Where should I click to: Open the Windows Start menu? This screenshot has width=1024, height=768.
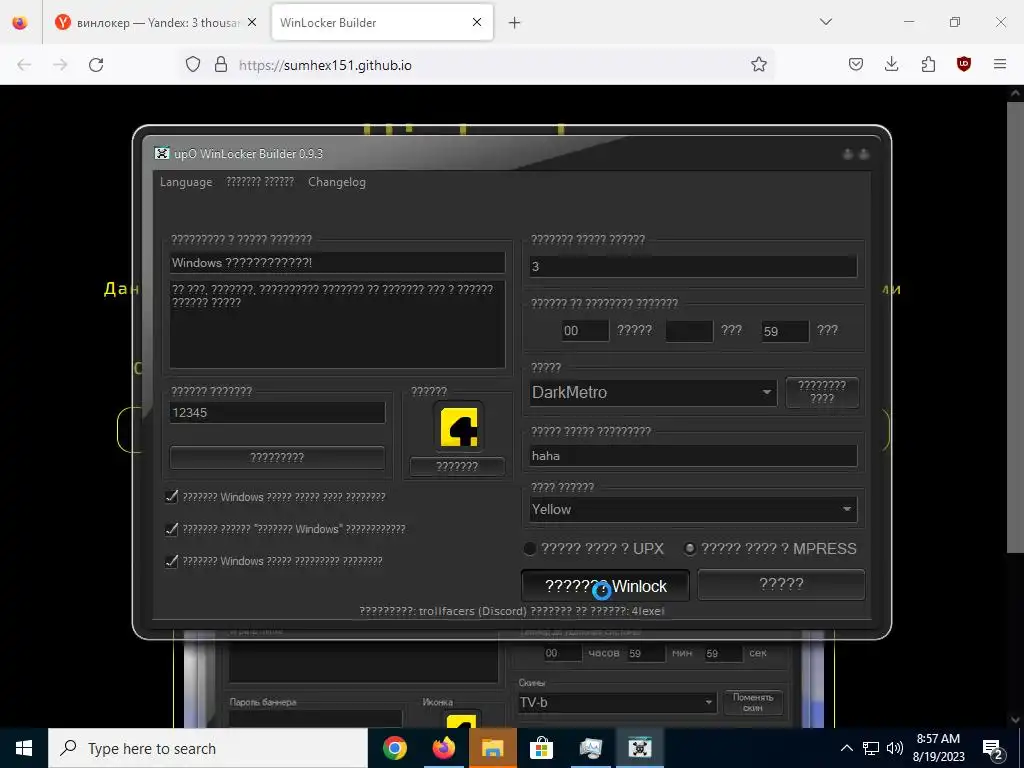[x=24, y=748]
